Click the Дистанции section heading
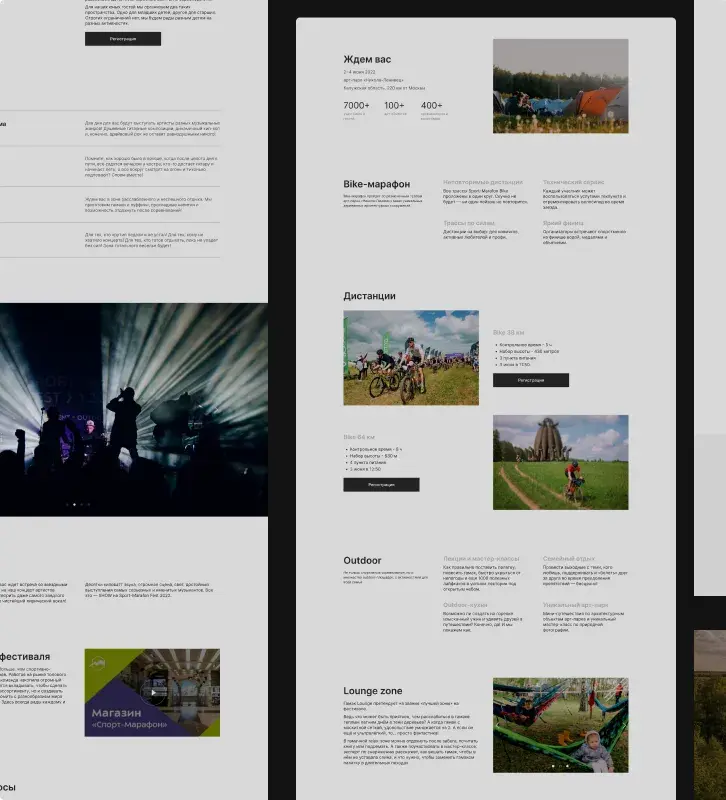This screenshot has width=726, height=800. [x=369, y=296]
